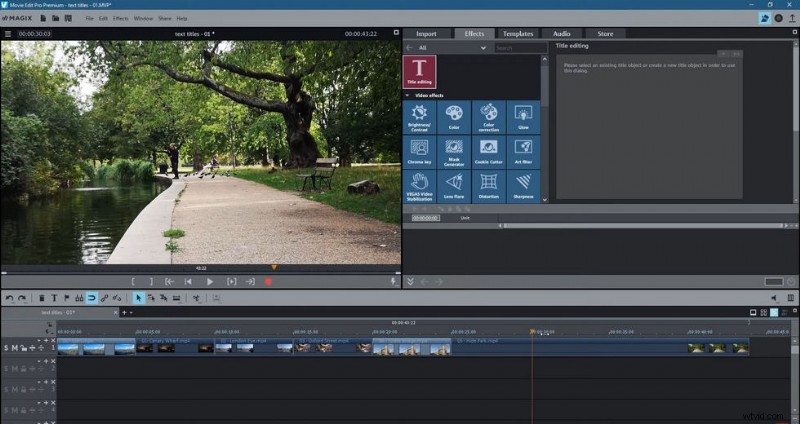Click the Search field in Effects

pos(521,48)
